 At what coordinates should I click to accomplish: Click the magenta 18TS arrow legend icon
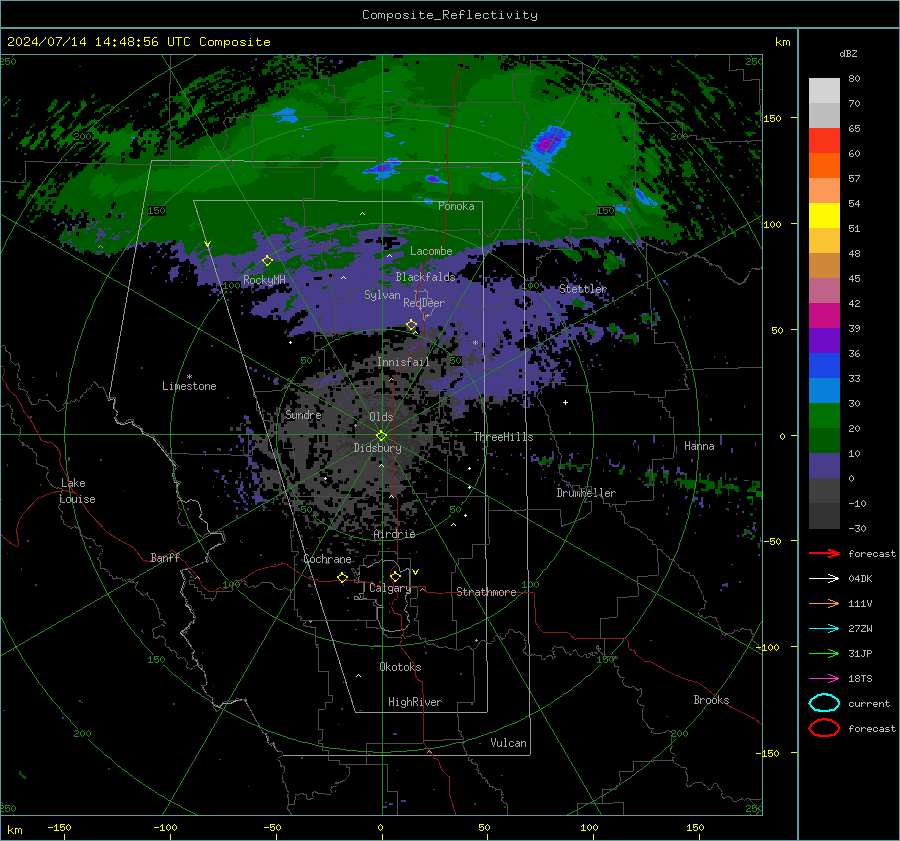(x=824, y=679)
